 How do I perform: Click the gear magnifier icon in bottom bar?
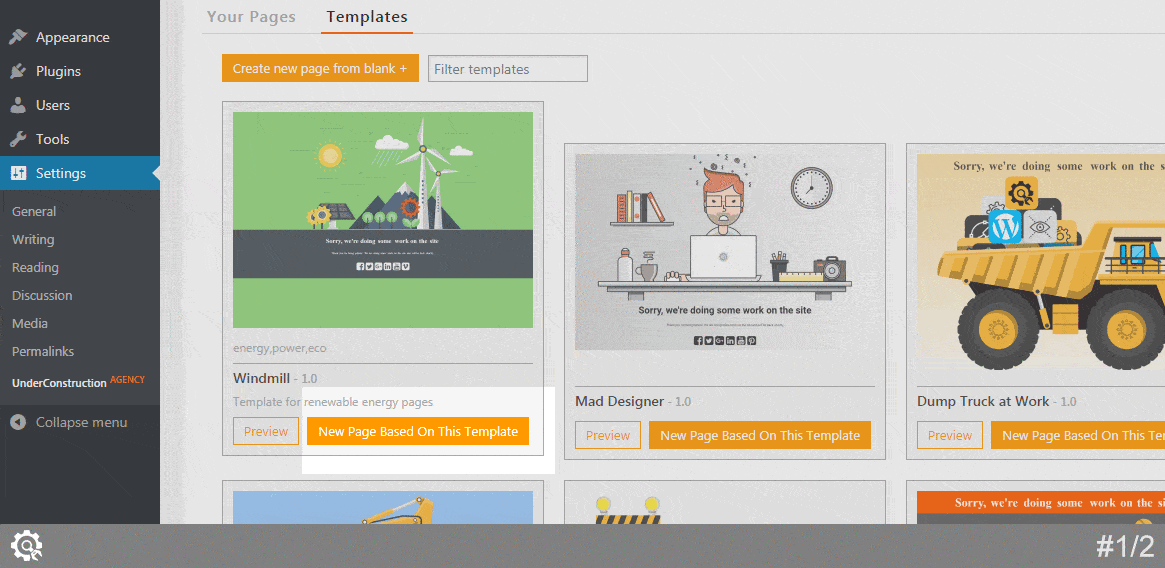26,546
